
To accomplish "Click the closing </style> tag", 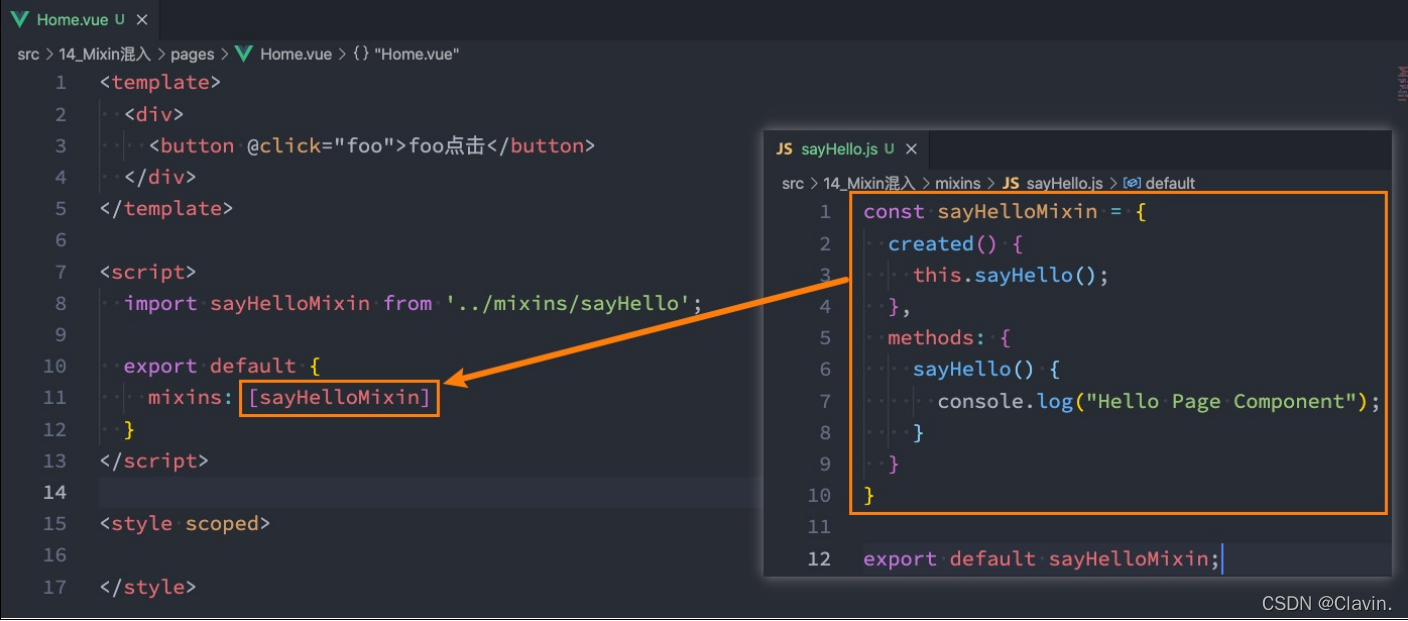I will pos(148,587).
